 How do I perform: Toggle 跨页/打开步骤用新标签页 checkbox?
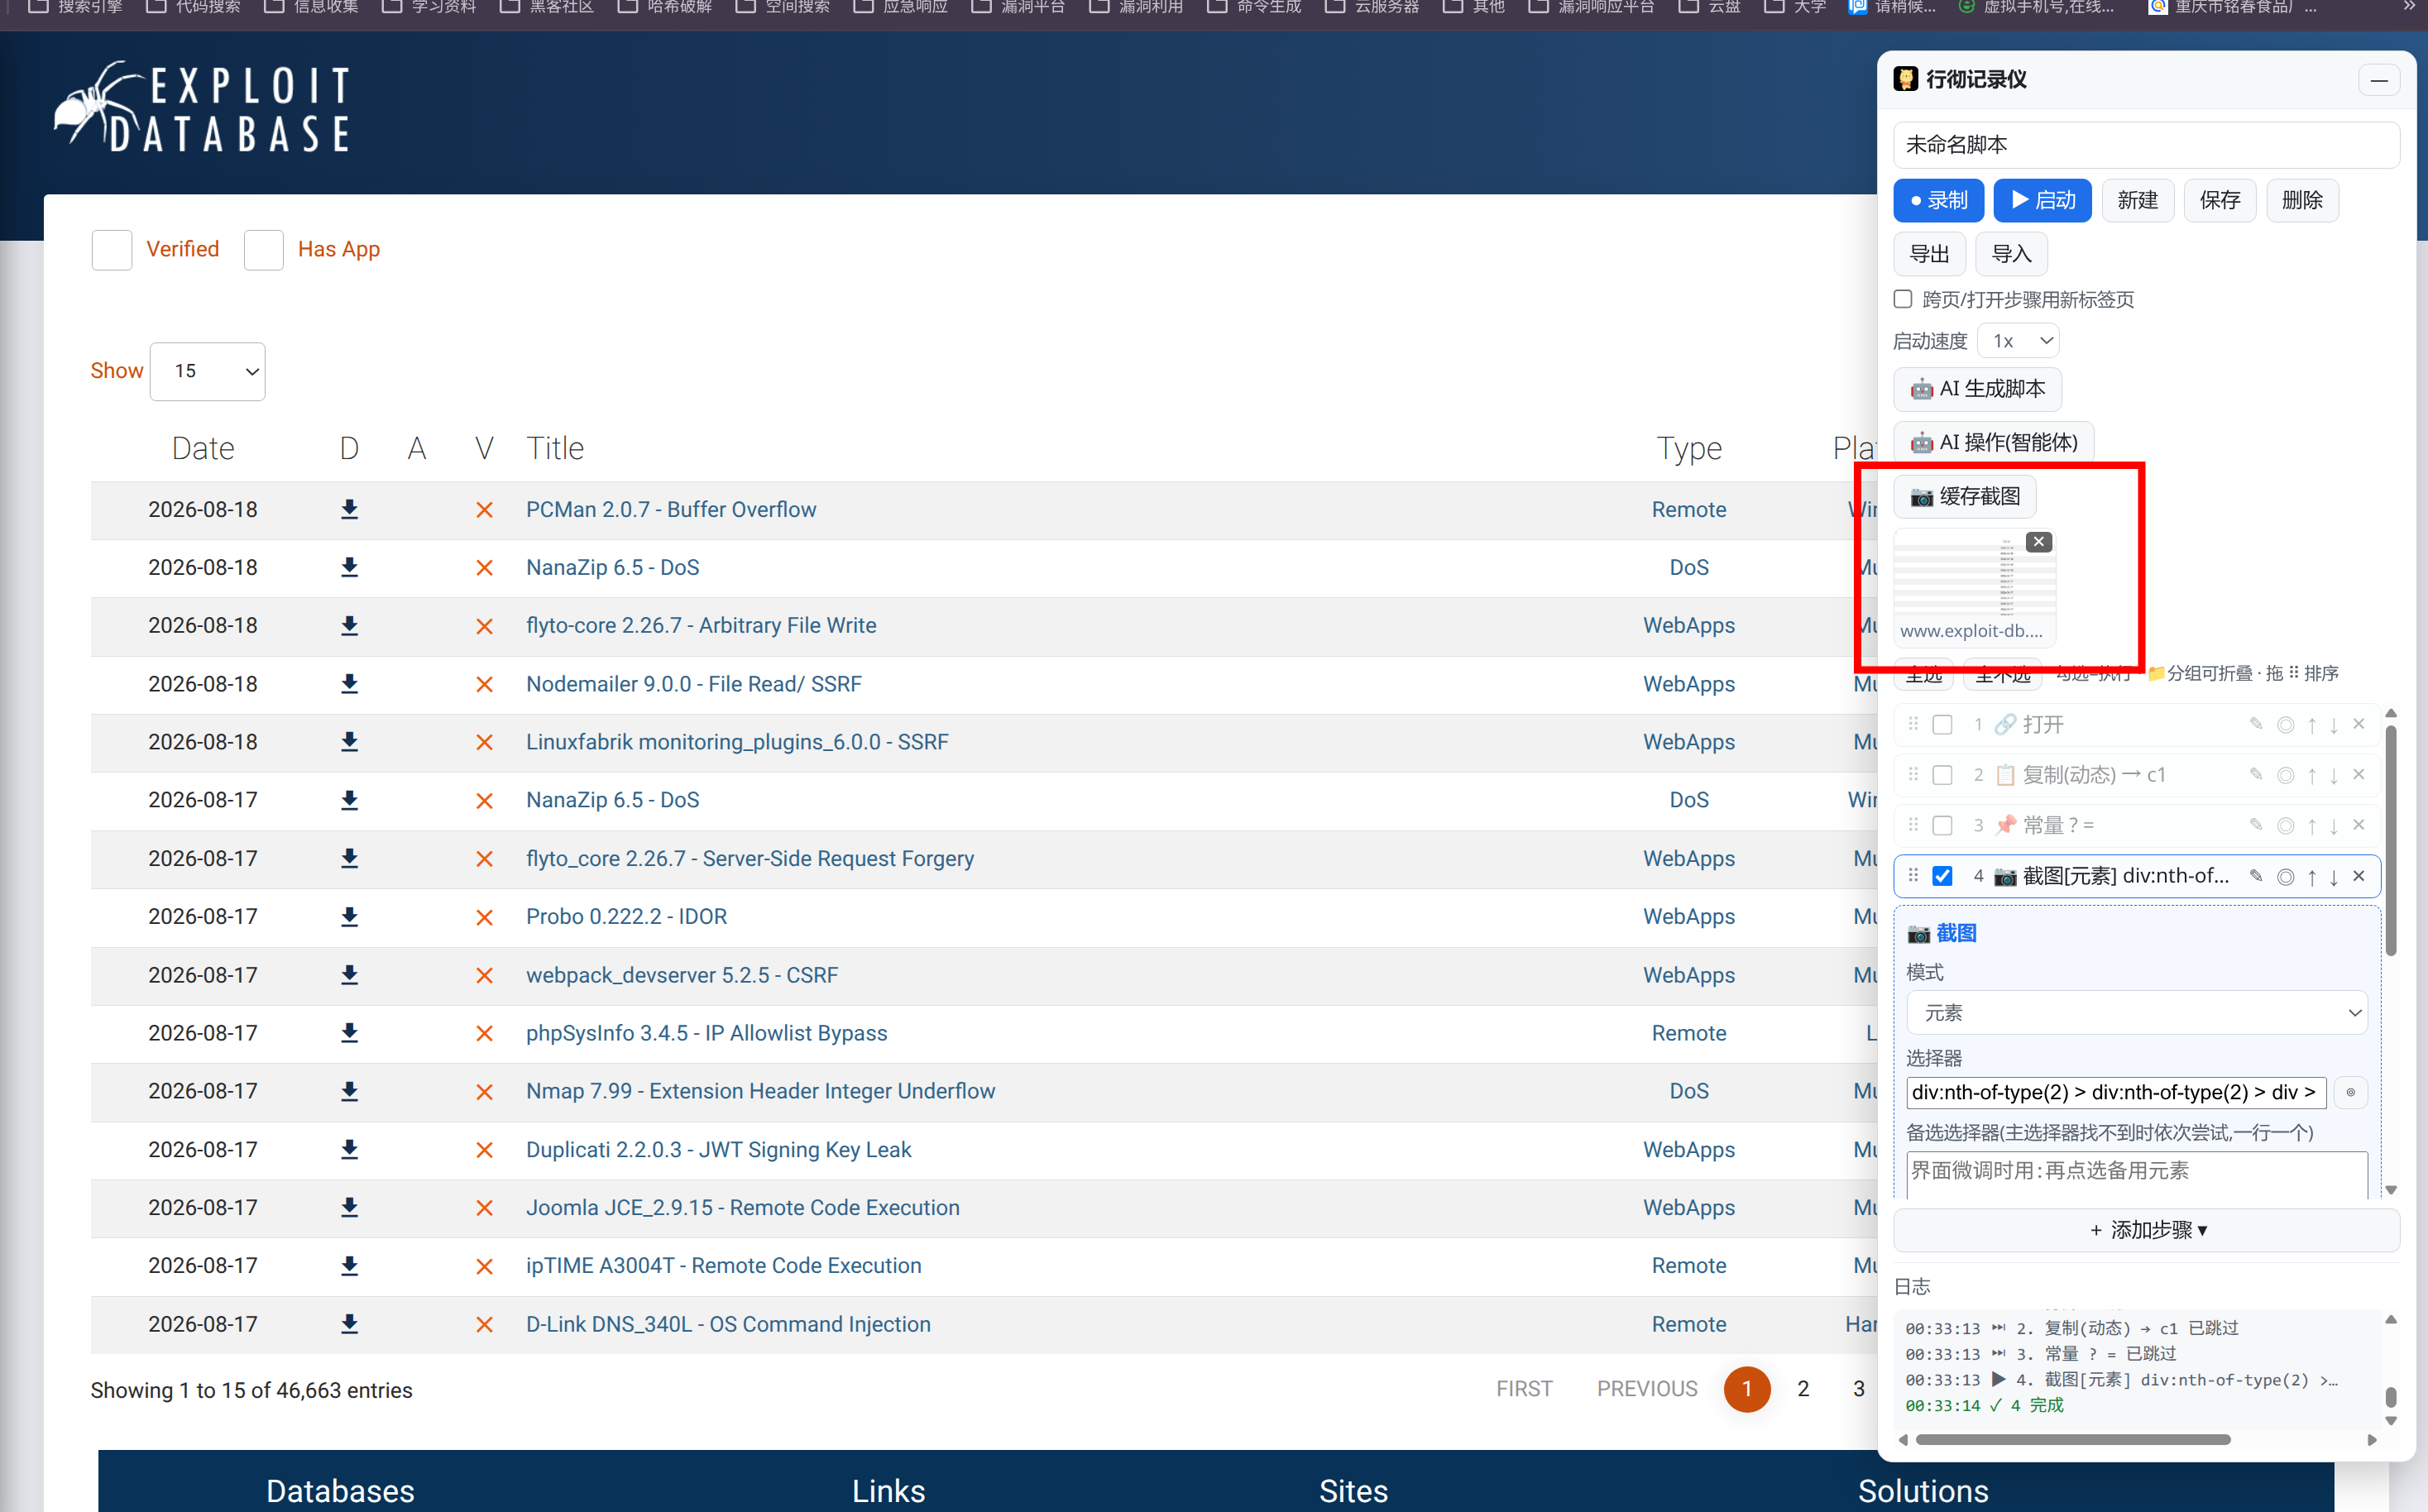[1903, 299]
